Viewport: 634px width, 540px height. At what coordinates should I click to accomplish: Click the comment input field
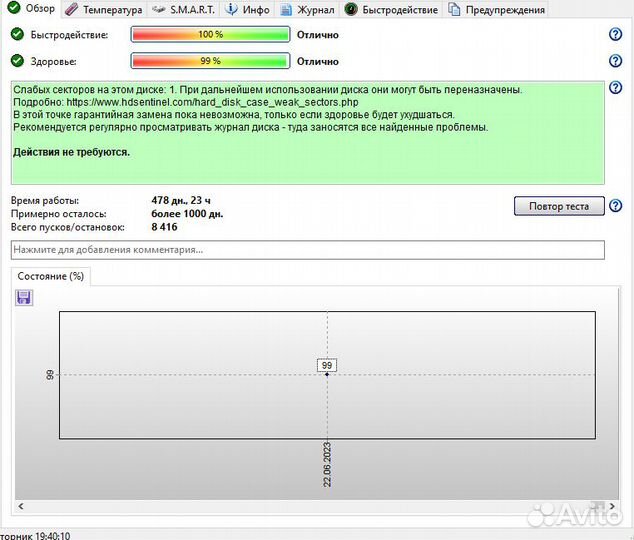point(308,250)
